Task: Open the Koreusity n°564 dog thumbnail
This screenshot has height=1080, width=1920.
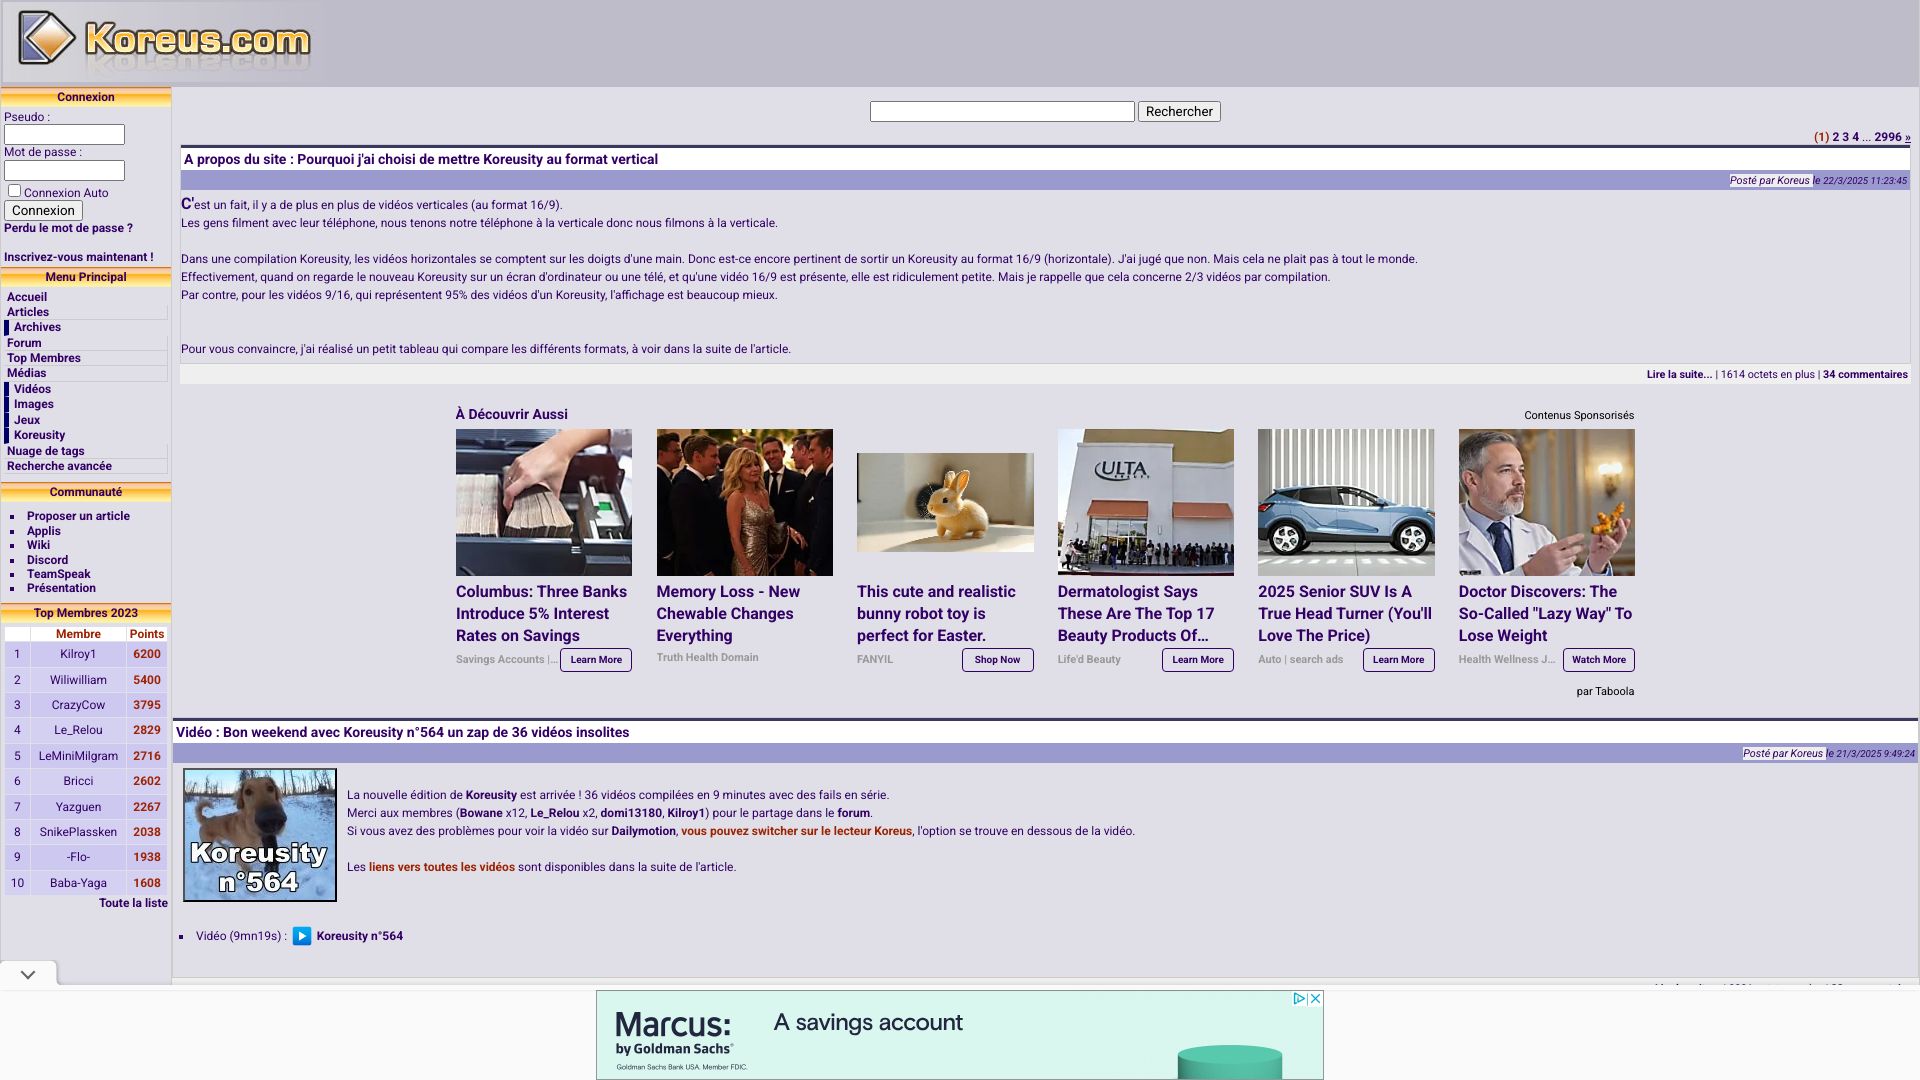Action: [260, 835]
